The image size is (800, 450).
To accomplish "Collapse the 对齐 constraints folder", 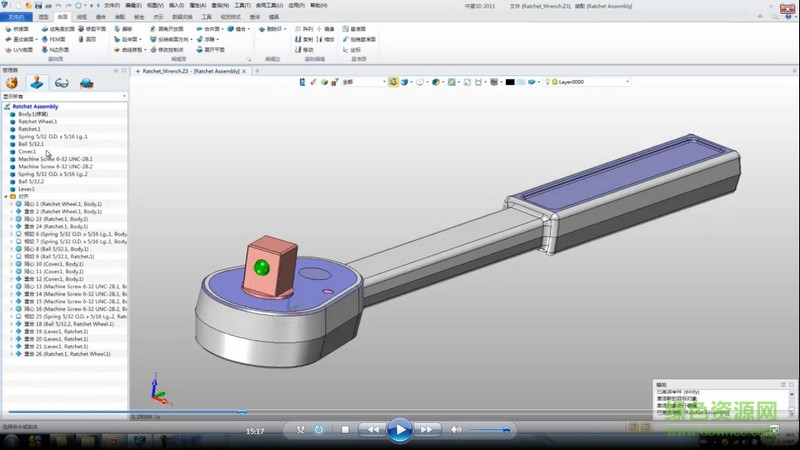I will point(5,196).
